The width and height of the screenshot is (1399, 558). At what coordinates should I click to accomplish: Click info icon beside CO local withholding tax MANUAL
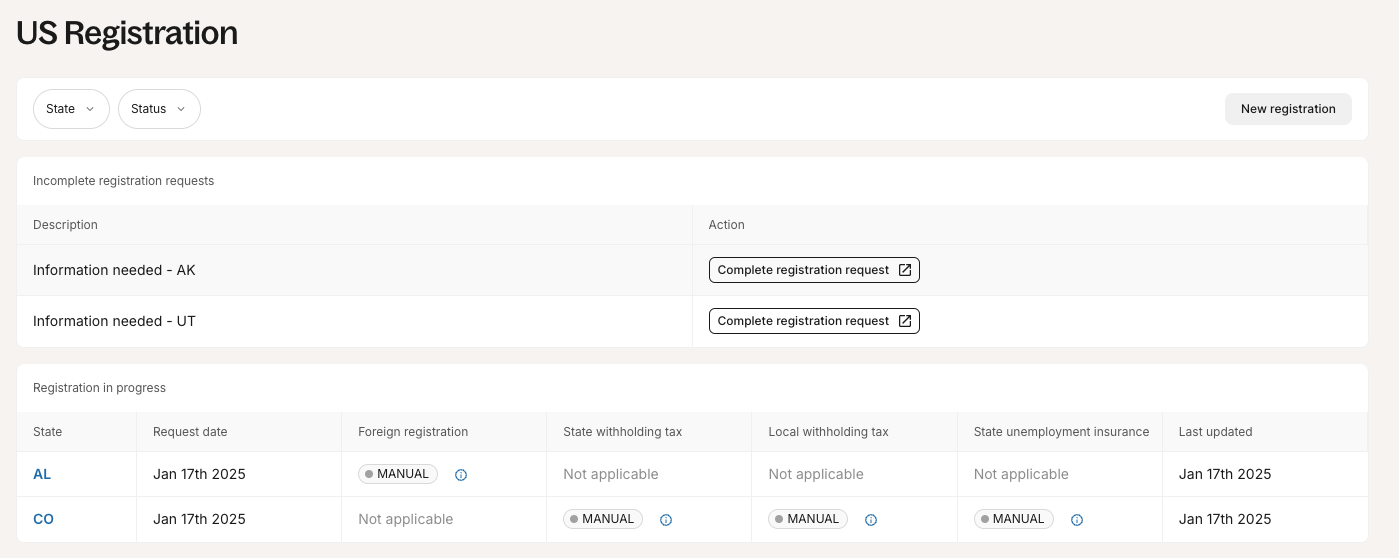[x=871, y=520]
